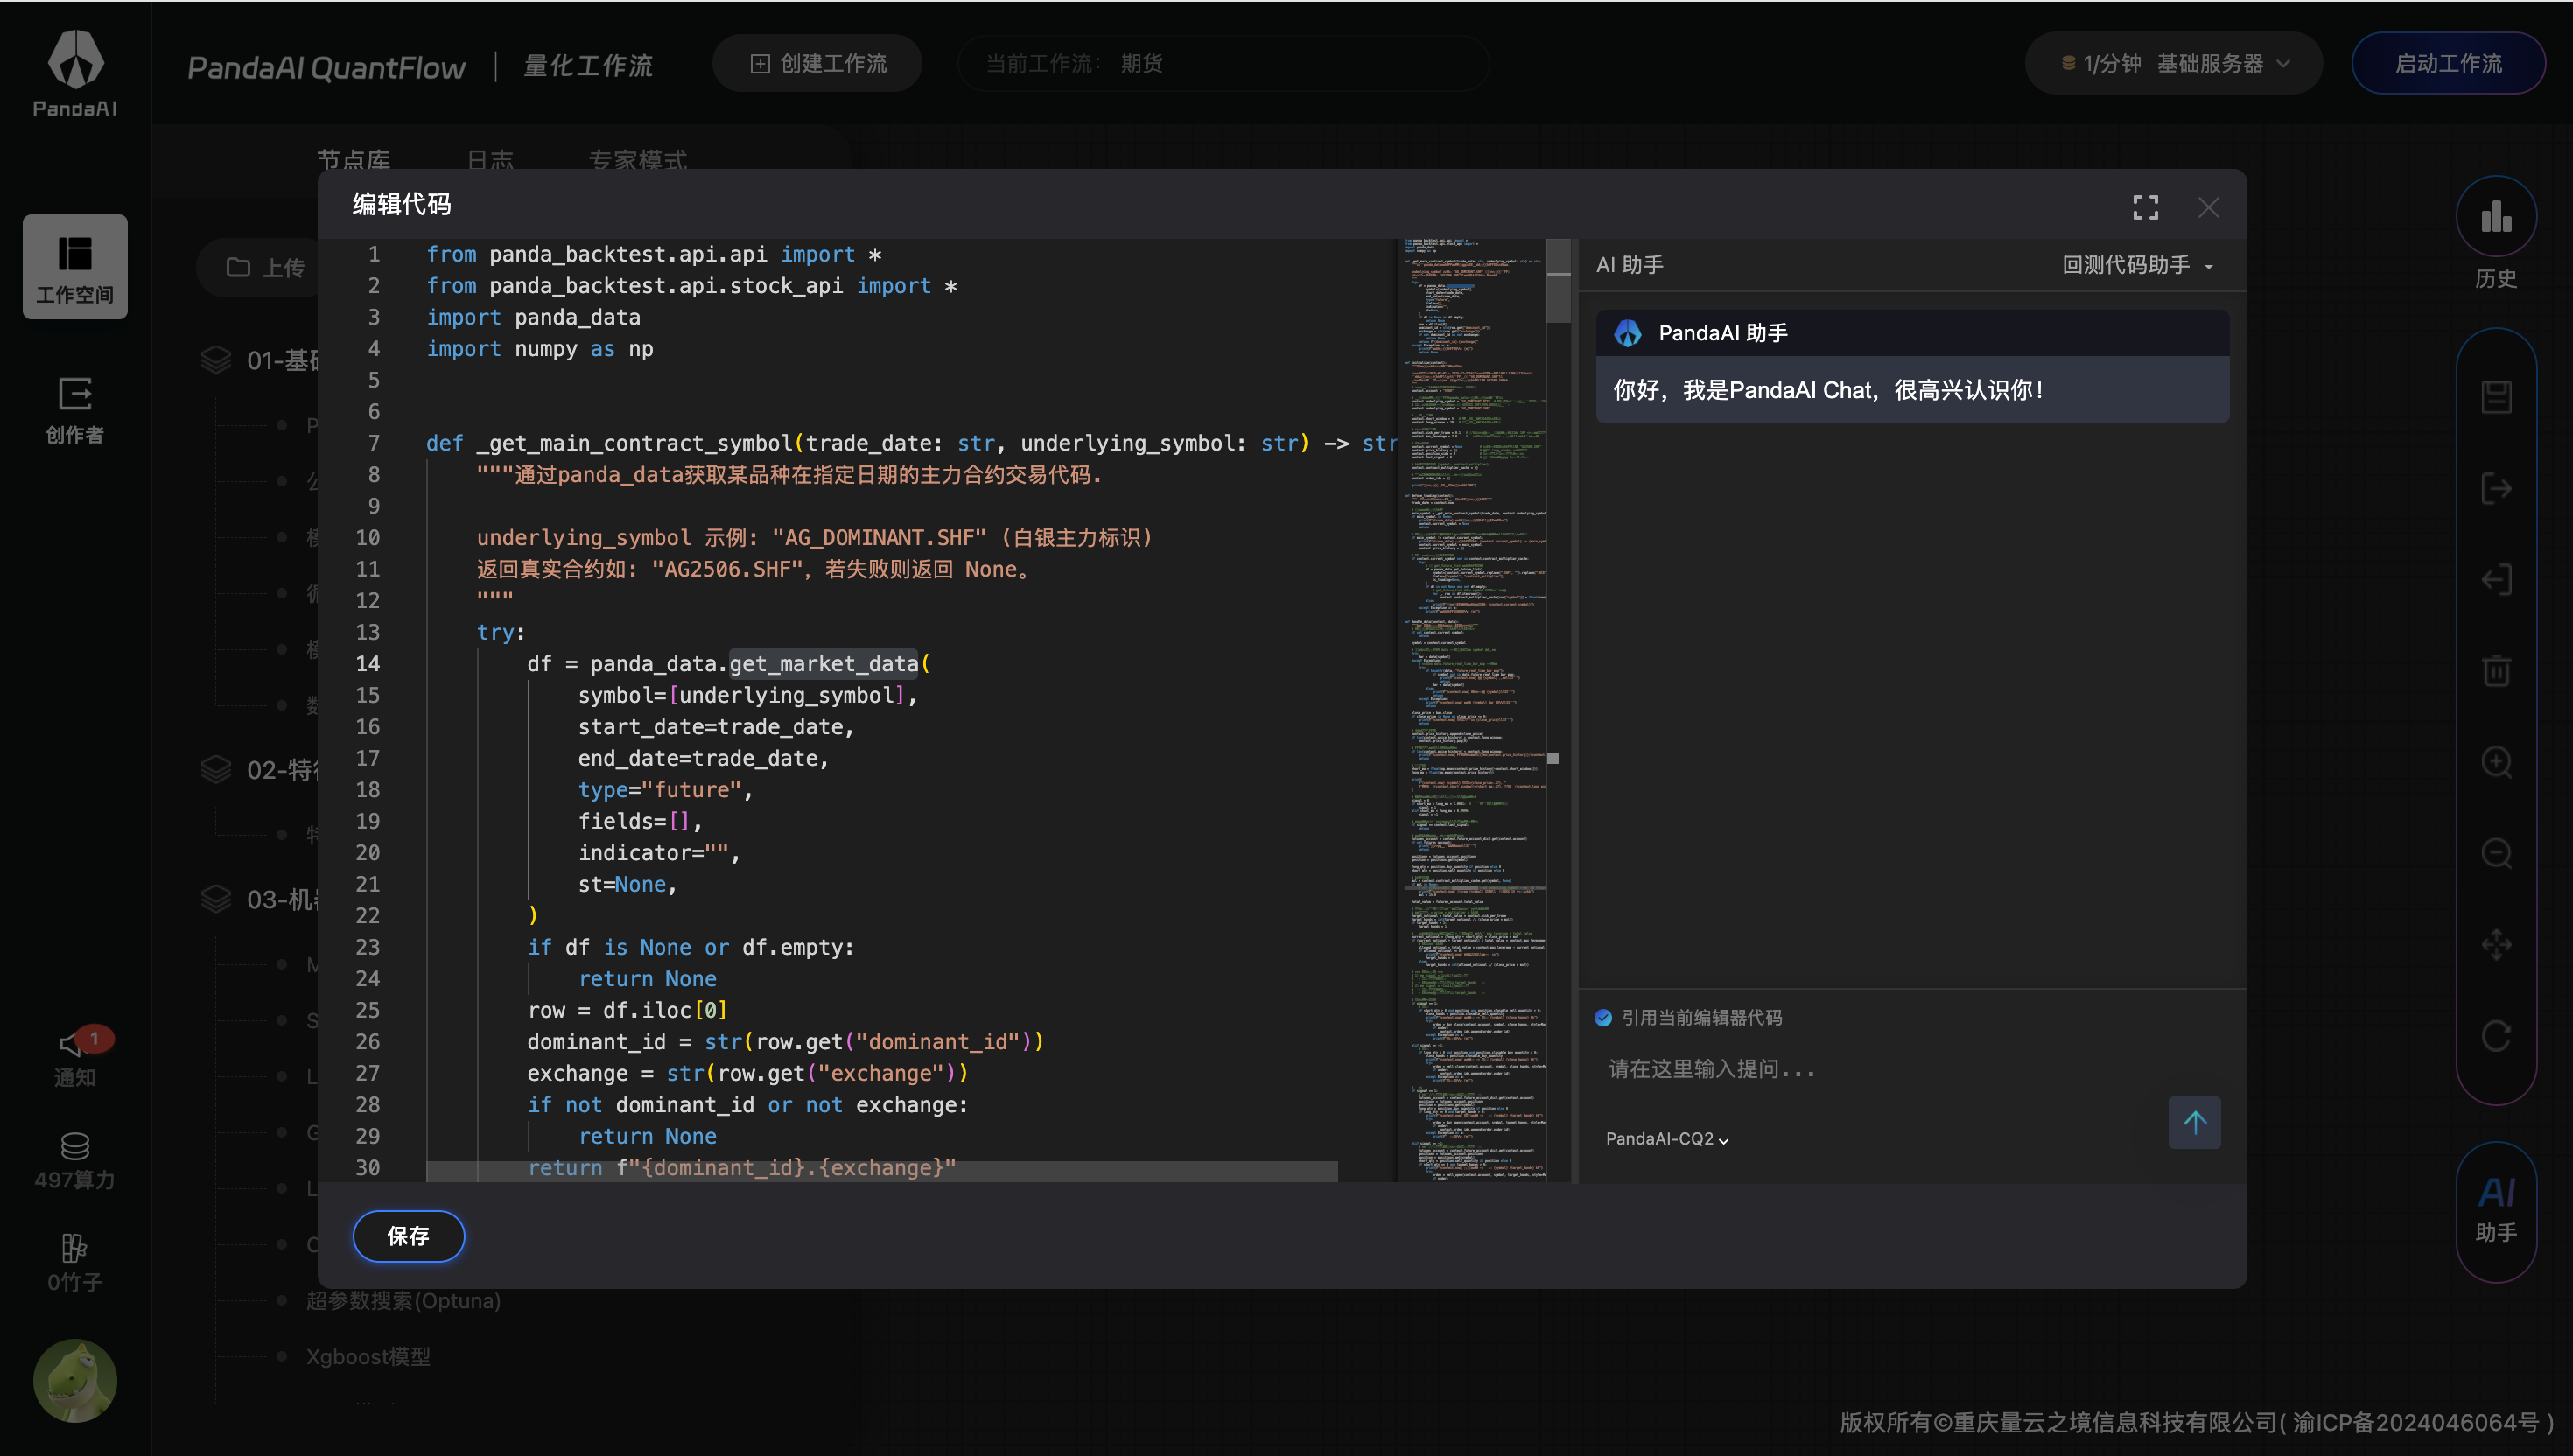Click the PandaAI QuantFlow title
Screen dimensions: 2573x1456
326,67
